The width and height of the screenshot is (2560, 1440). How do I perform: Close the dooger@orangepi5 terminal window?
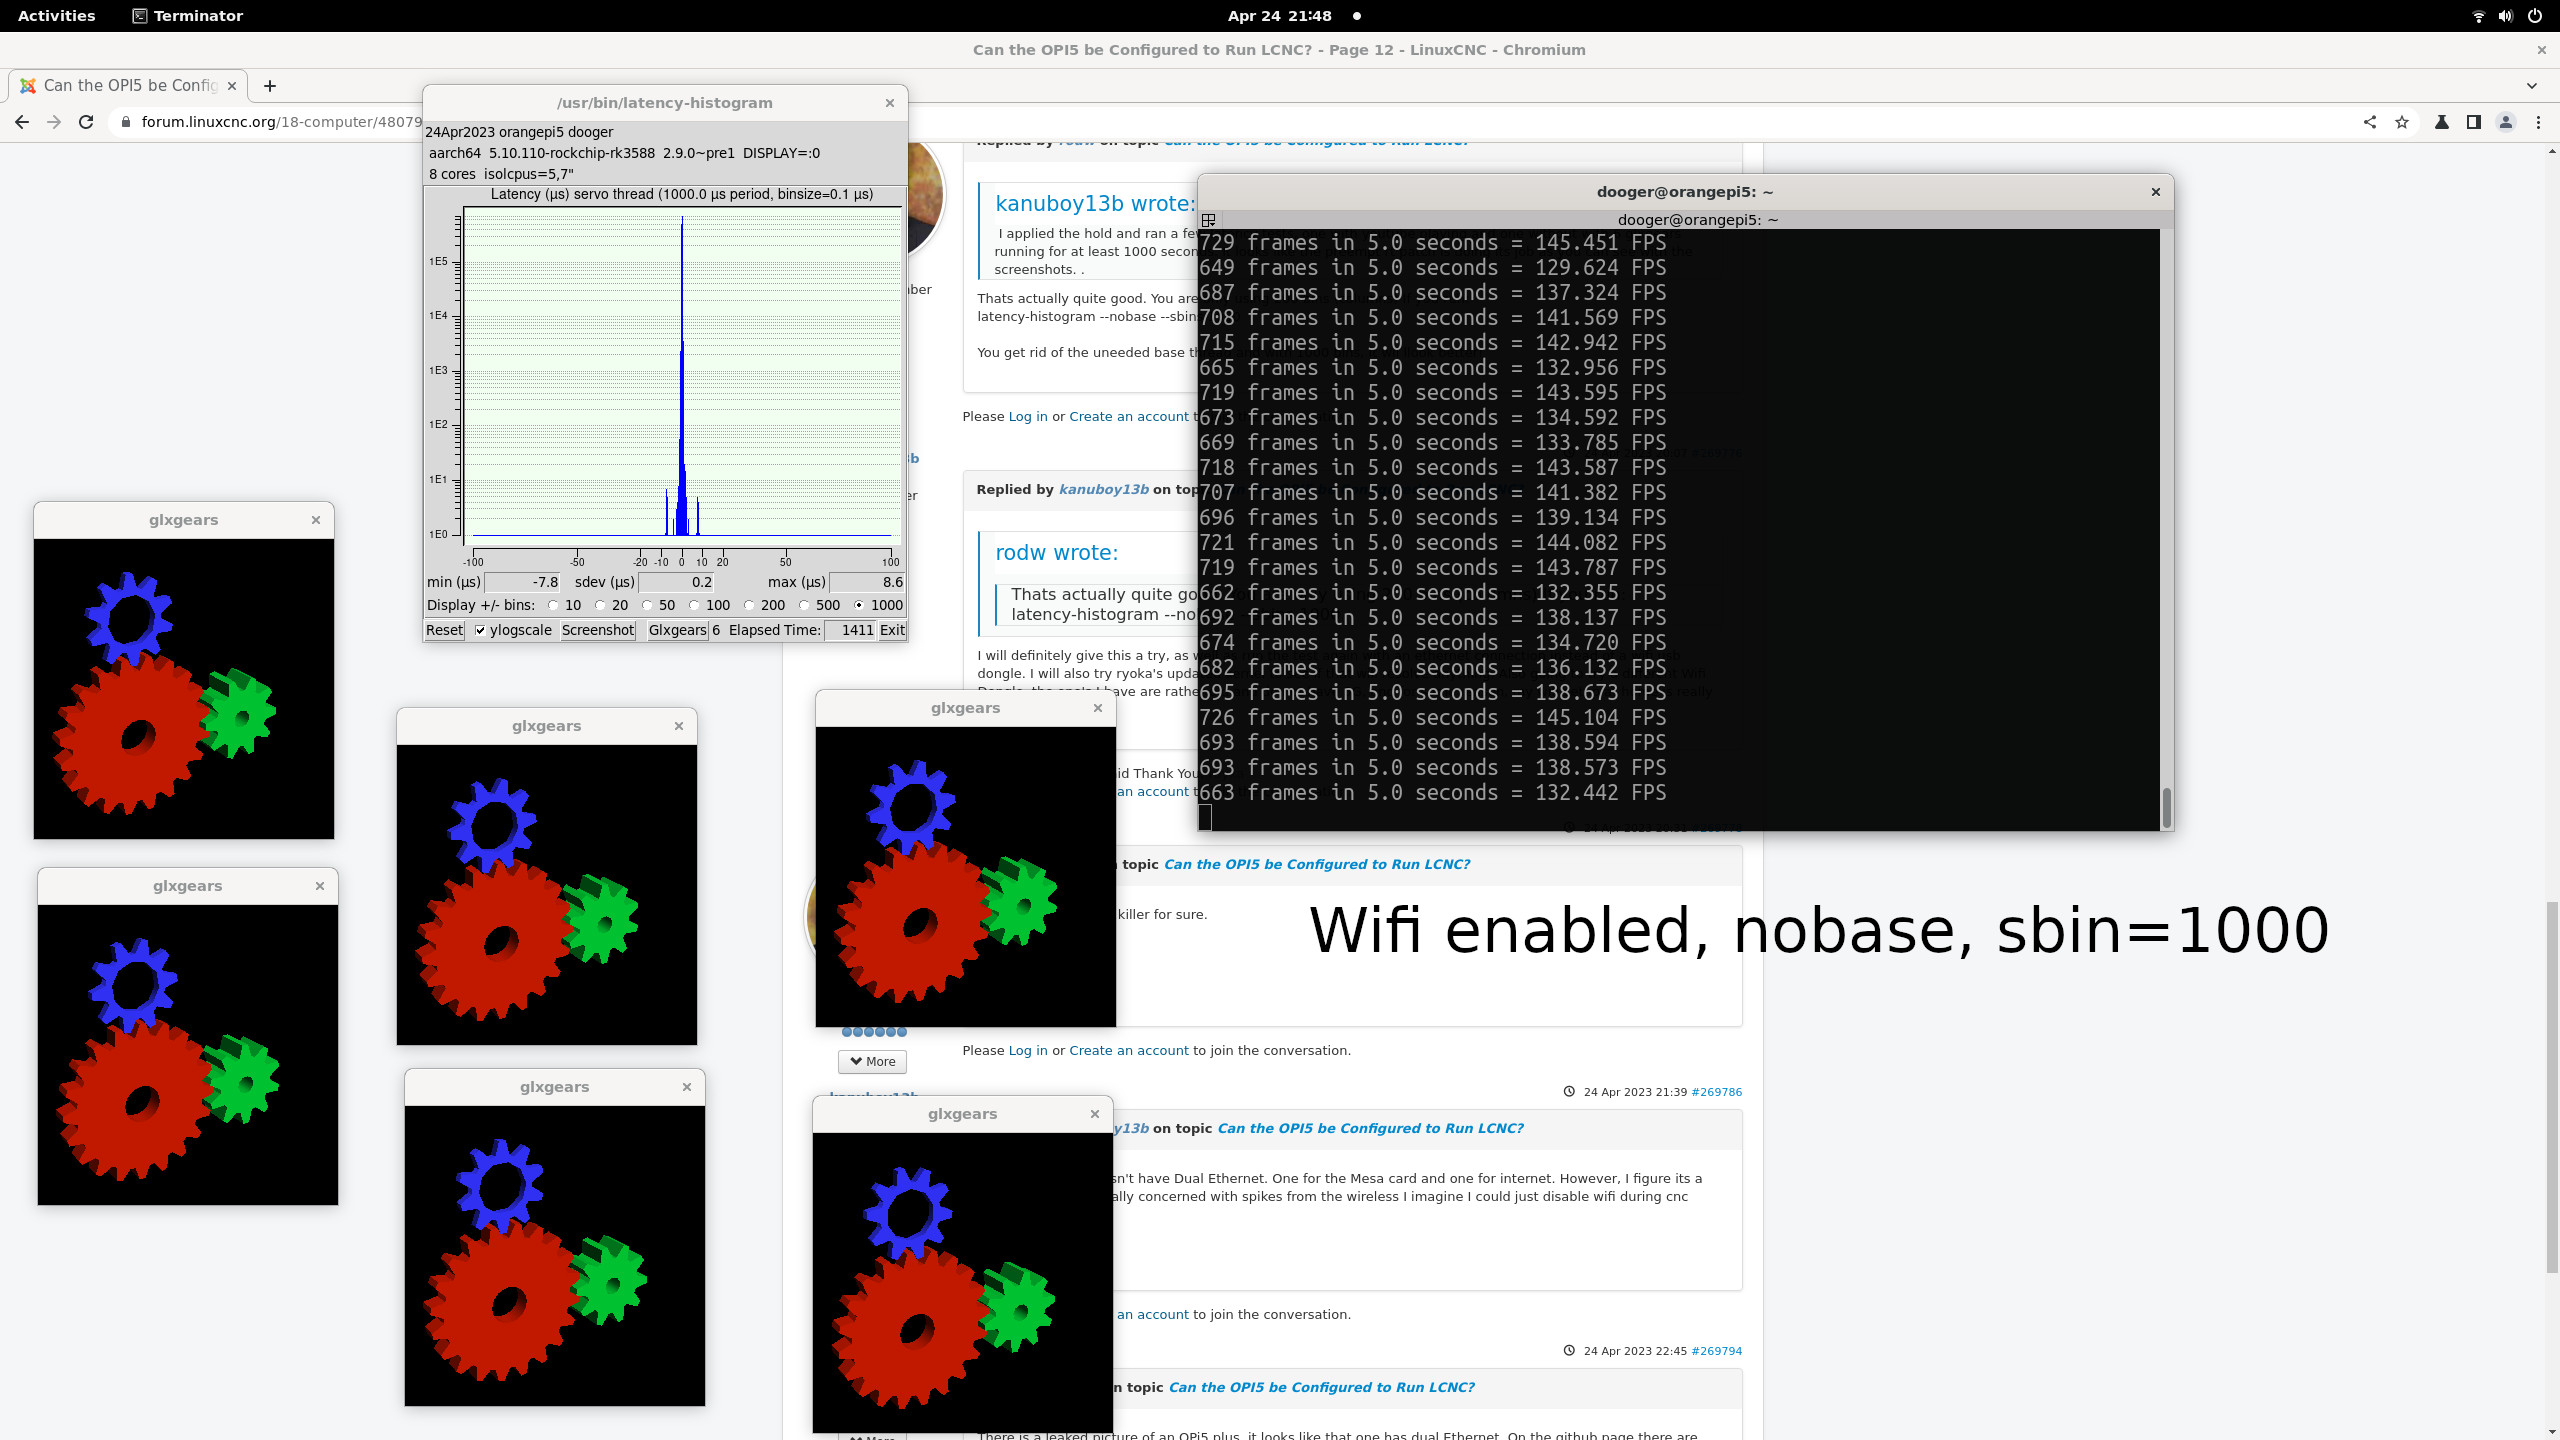[x=2156, y=192]
